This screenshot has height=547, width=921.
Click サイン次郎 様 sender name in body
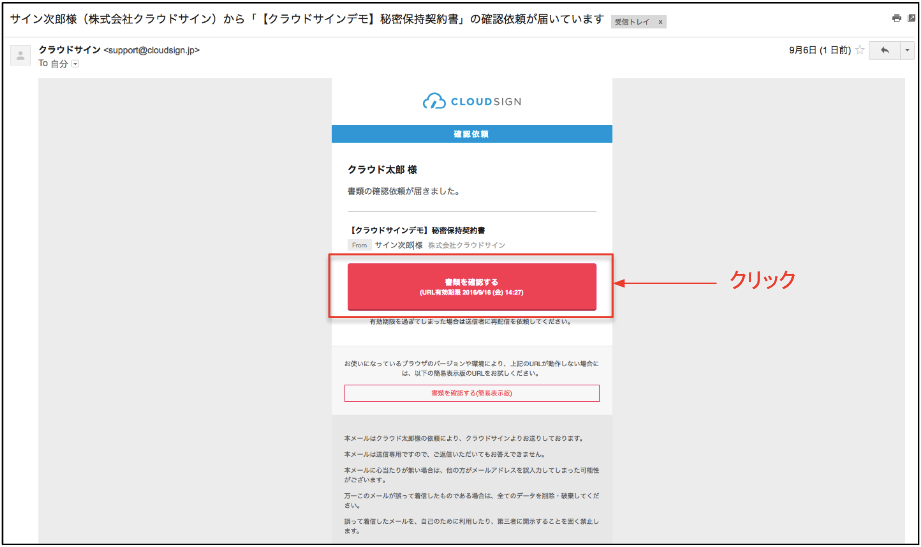399,246
